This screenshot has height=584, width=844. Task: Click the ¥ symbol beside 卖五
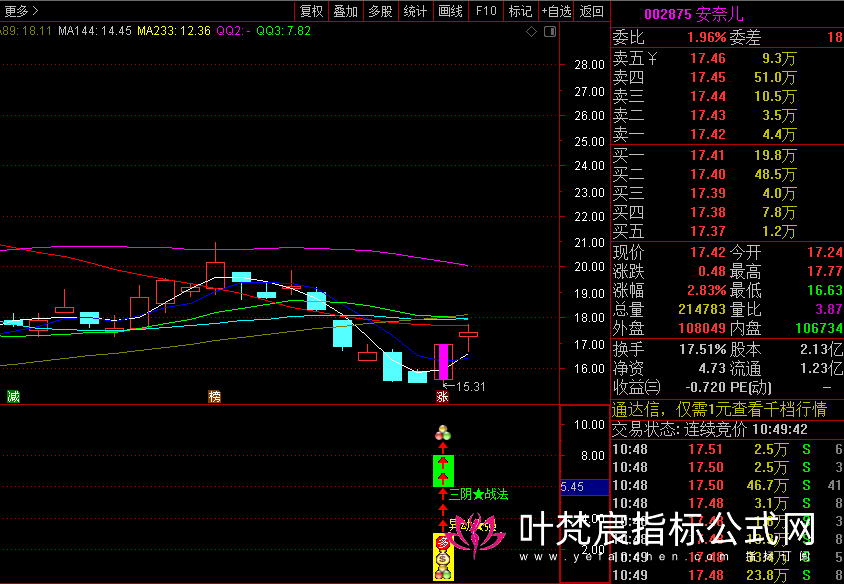click(x=652, y=58)
